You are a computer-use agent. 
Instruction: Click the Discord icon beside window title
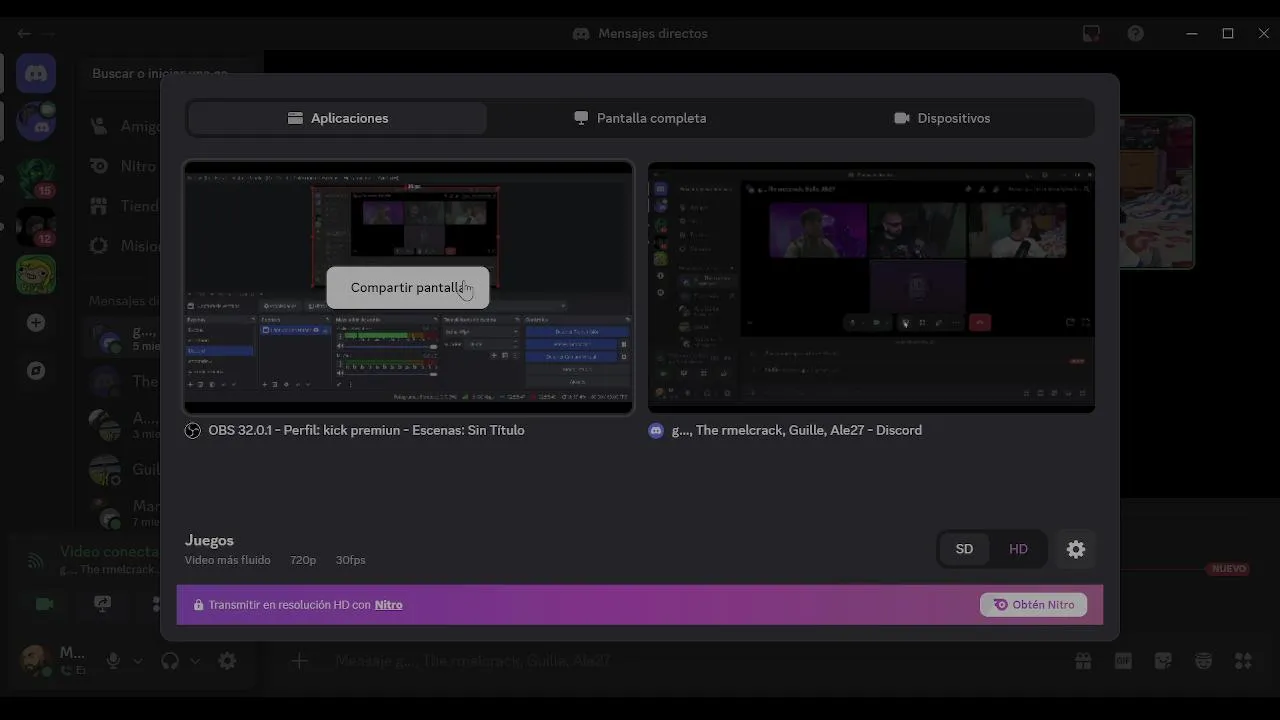(x=656, y=430)
